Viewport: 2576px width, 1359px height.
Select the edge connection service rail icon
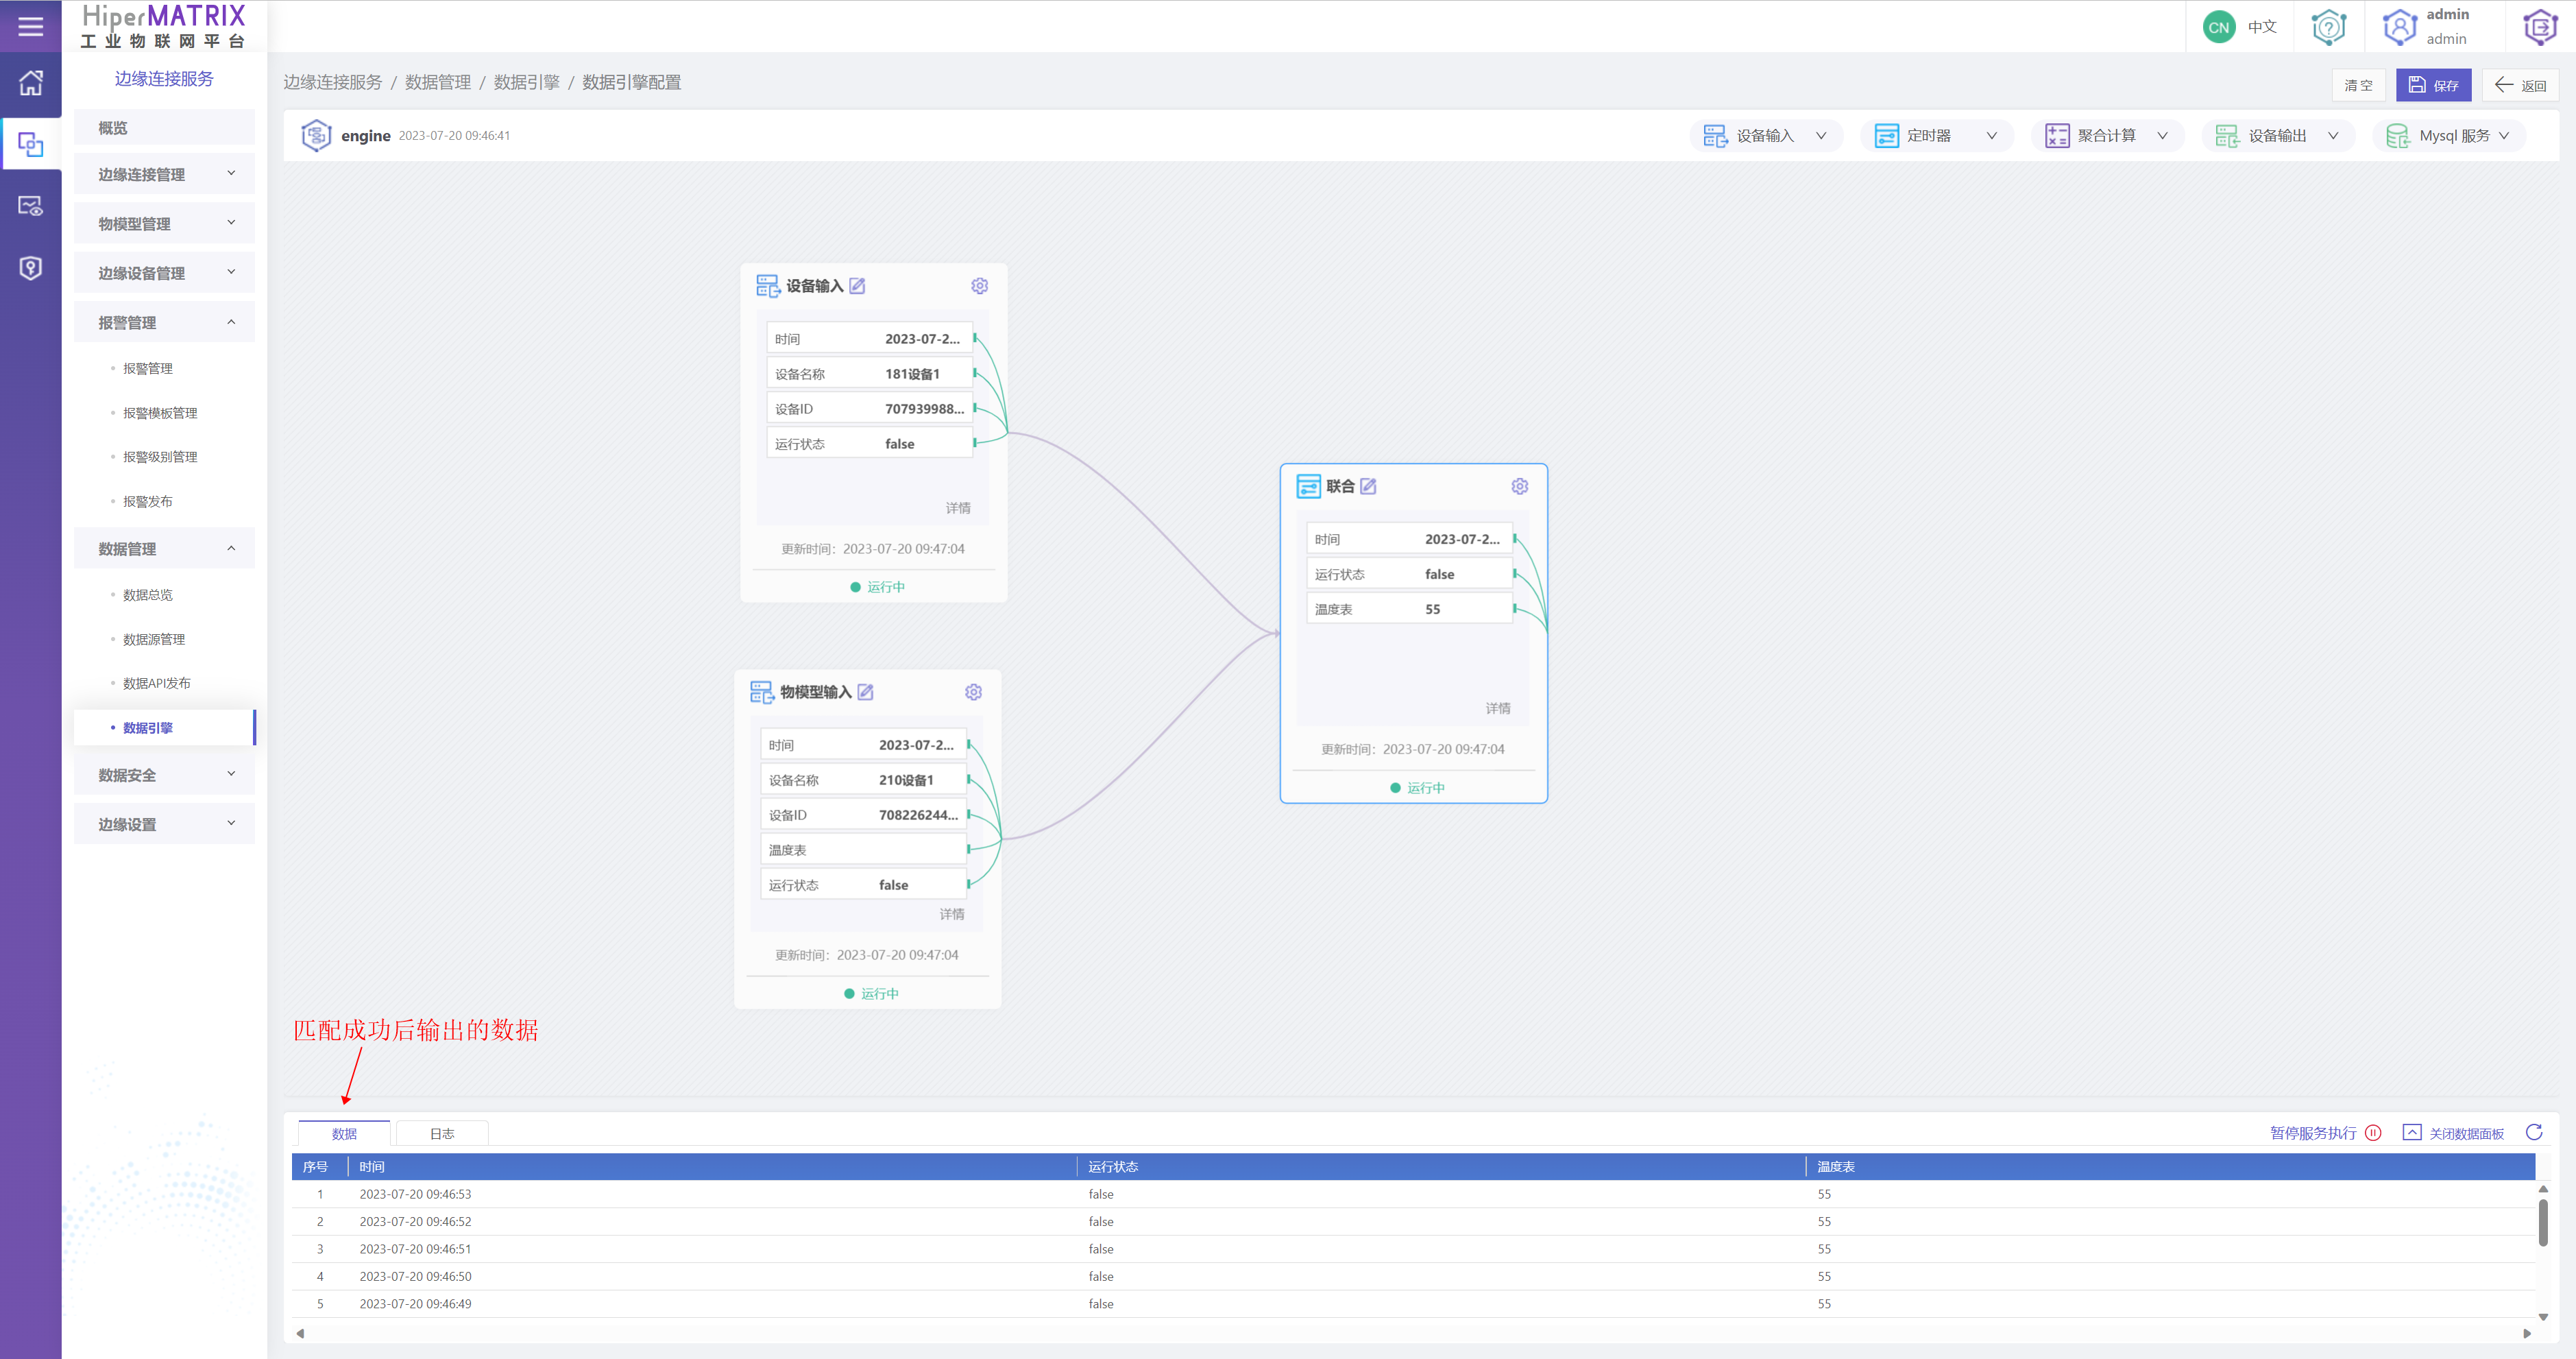pos(31,144)
